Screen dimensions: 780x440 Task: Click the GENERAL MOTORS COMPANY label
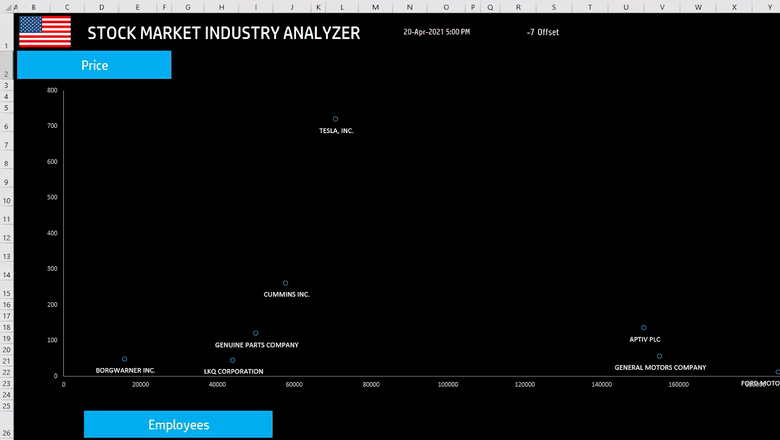coord(660,367)
